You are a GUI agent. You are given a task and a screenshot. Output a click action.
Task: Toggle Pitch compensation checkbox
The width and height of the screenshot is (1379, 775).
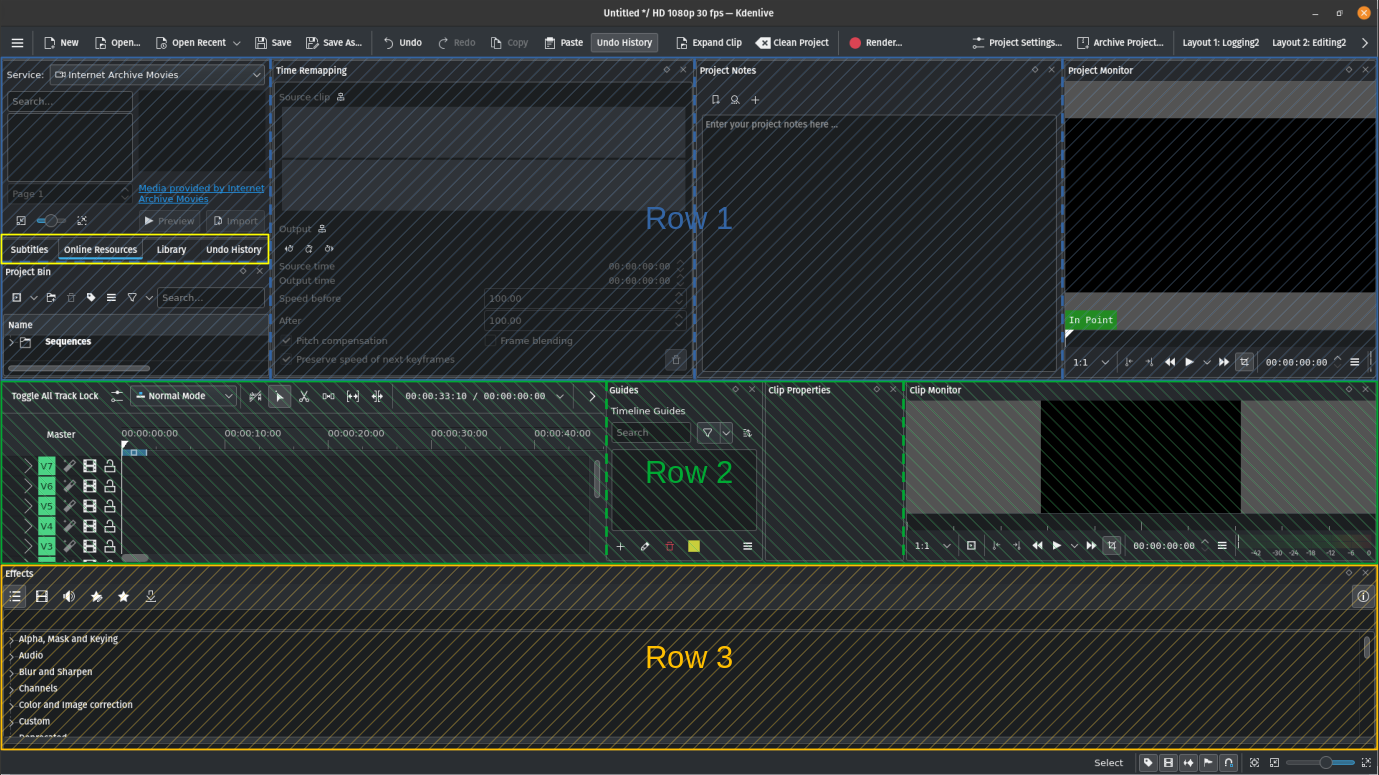pyautogui.click(x=287, y=341)
